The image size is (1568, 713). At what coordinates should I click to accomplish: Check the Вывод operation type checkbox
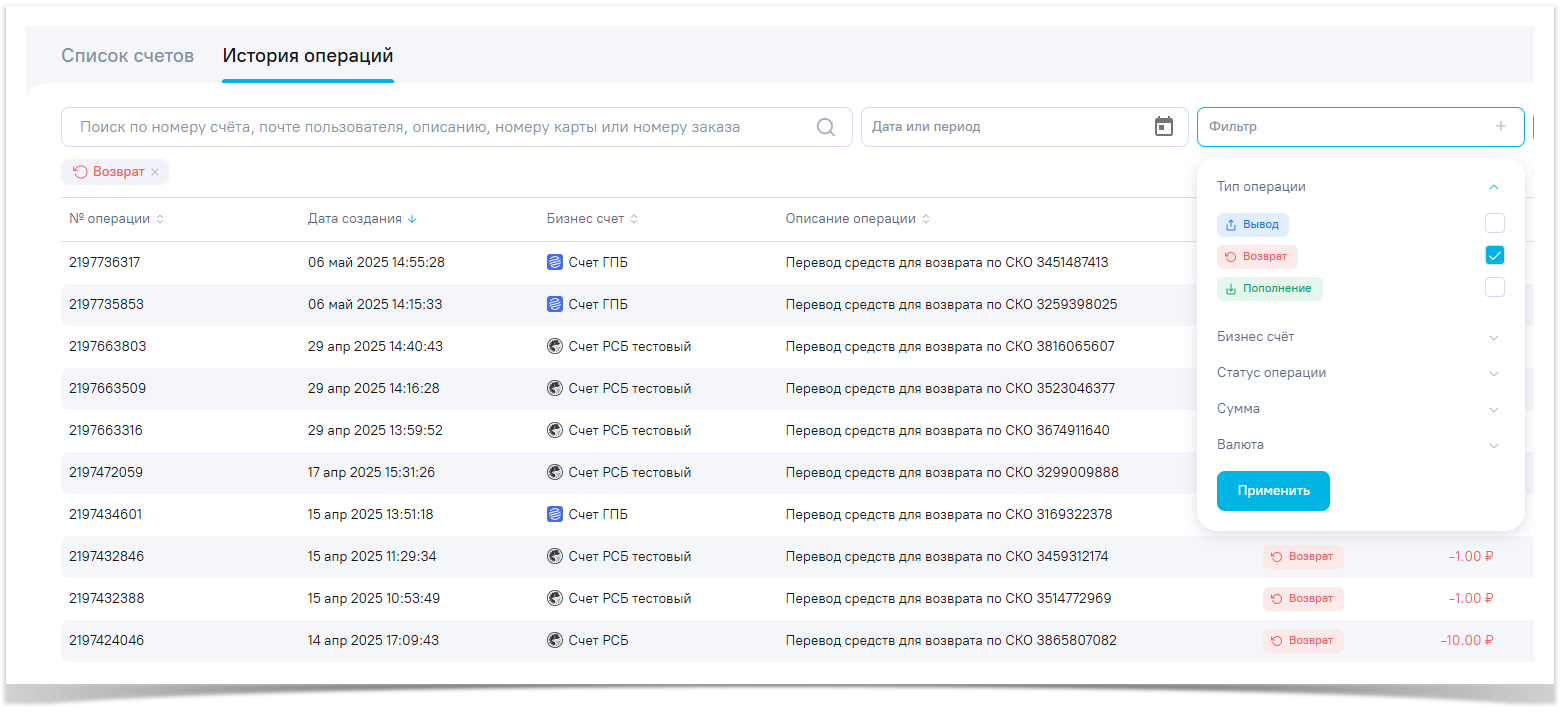pos(1494,224)
